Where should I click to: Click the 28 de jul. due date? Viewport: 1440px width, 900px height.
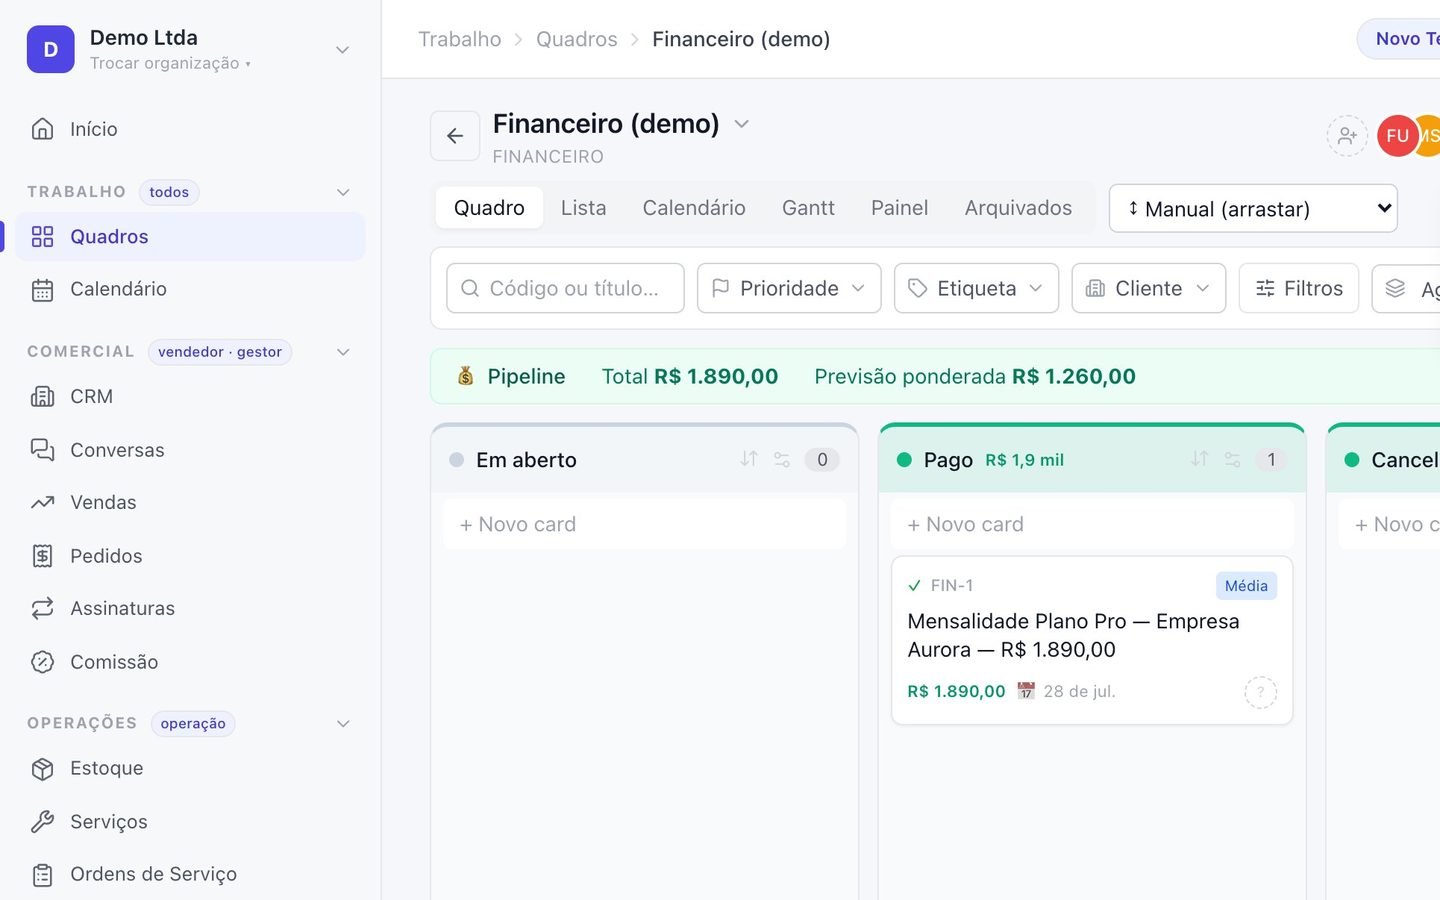[x=1067, y=691]
